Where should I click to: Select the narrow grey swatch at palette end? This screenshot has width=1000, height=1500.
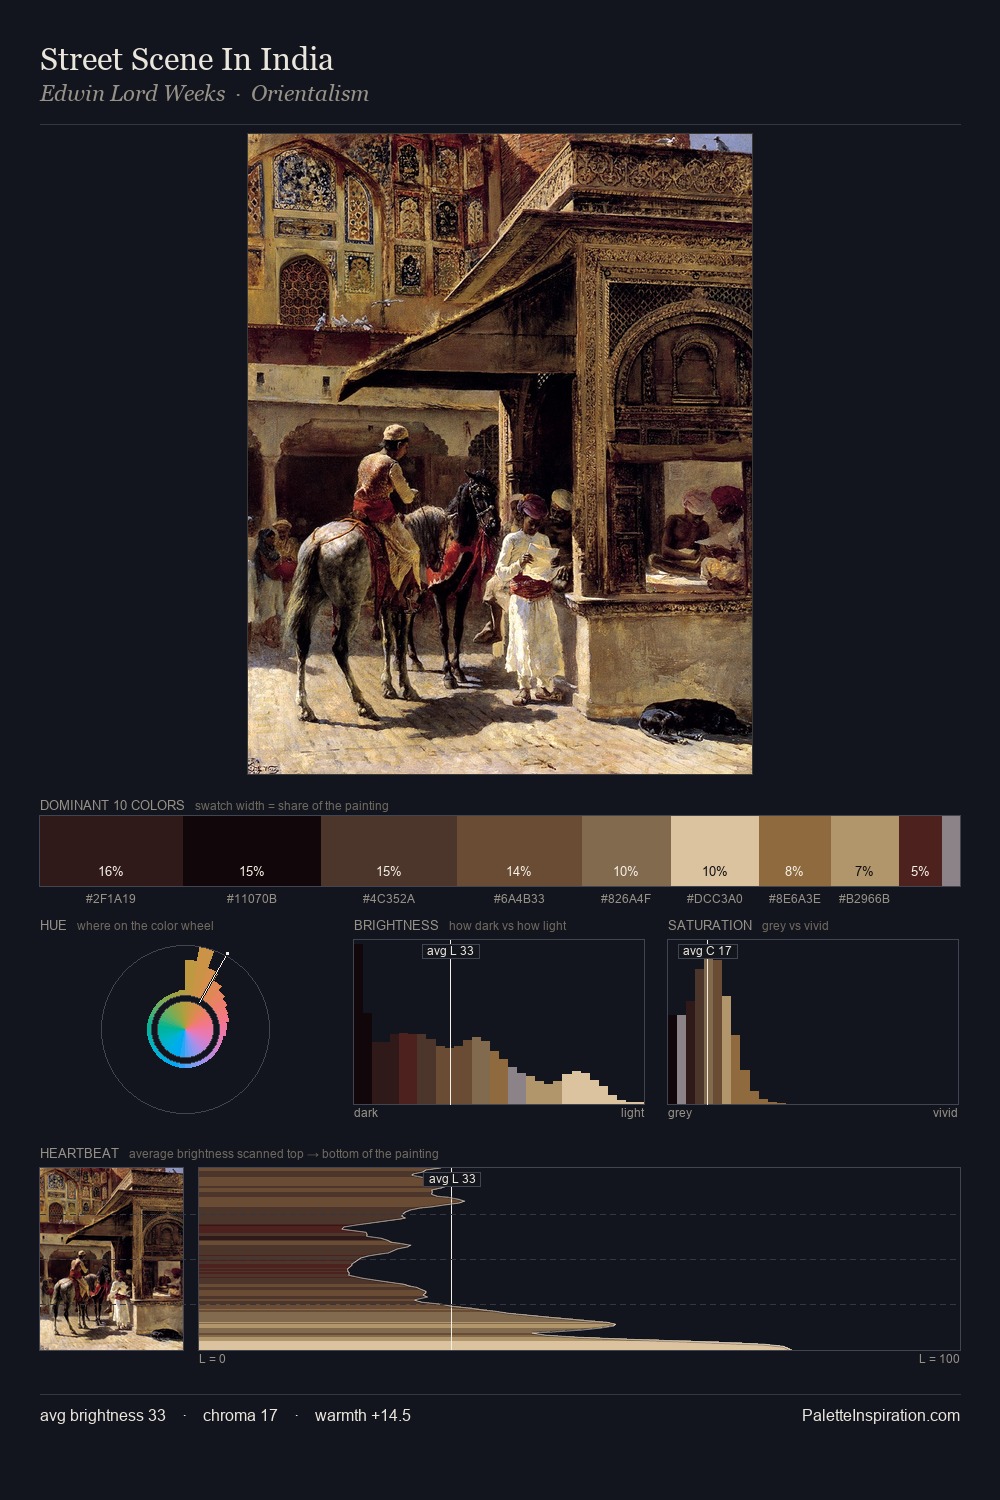951,851
